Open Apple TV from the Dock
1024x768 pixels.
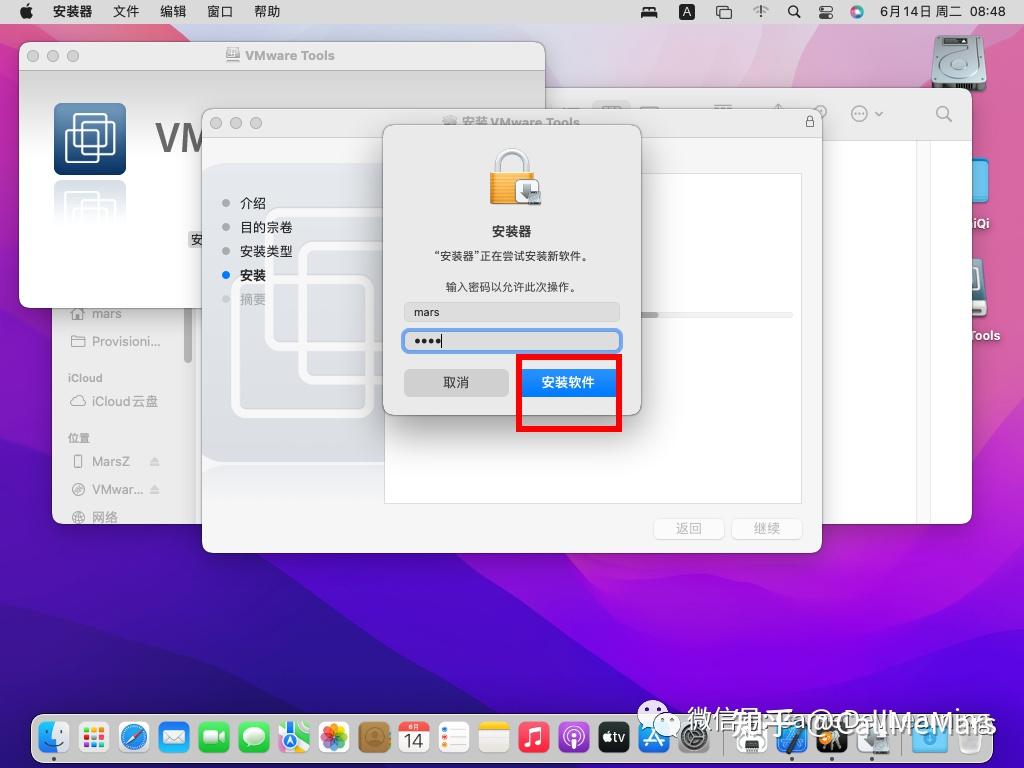pos(614,738)
